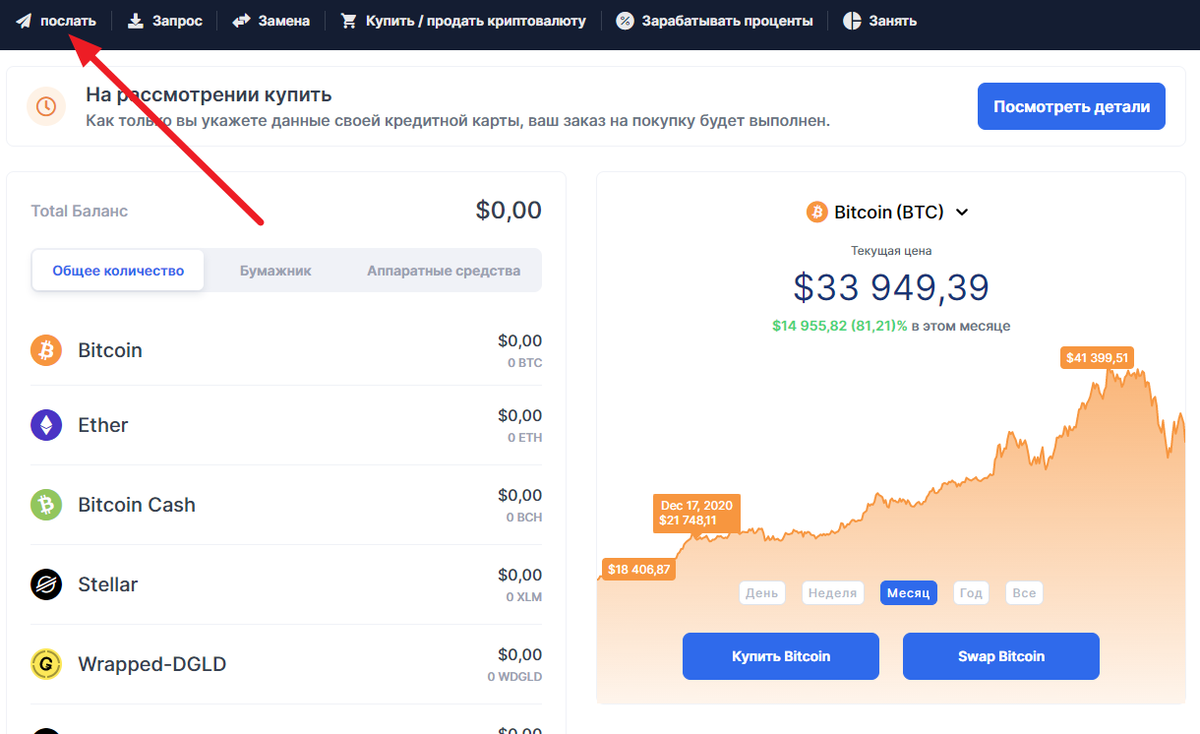
Task: Click the Bitcoin Cash name in the list
Action: [137, 505]
